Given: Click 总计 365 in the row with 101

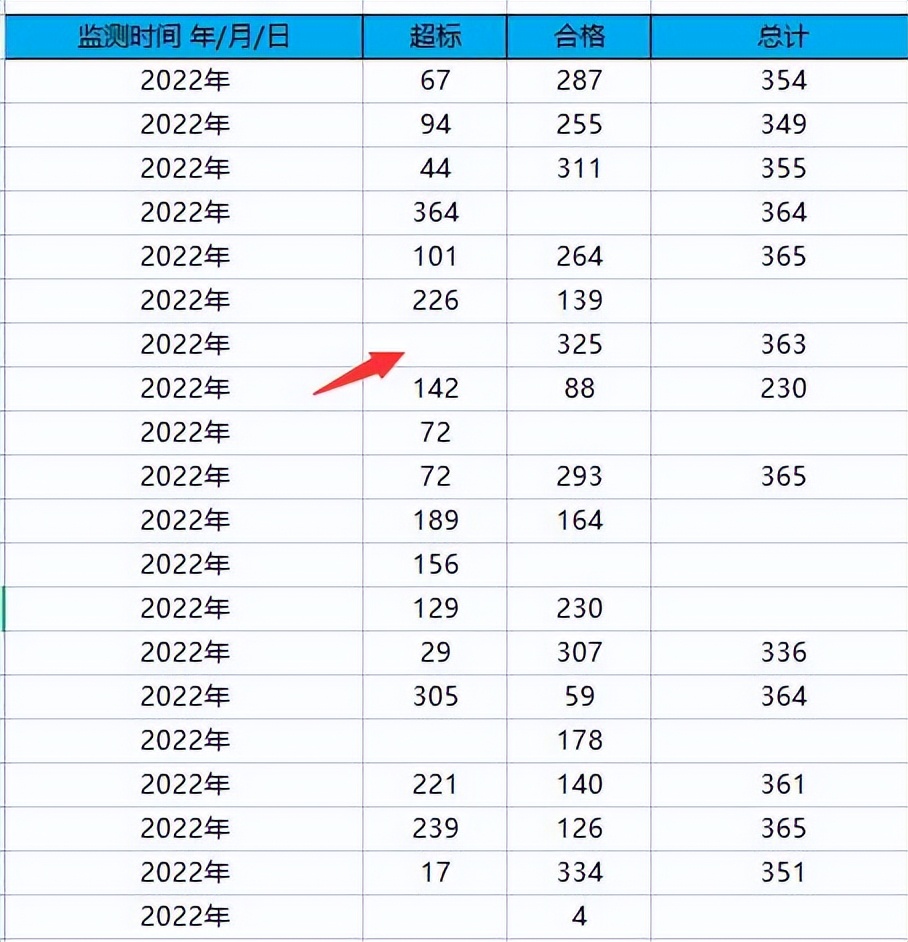Looking at the screenshot, I should 779,257.
